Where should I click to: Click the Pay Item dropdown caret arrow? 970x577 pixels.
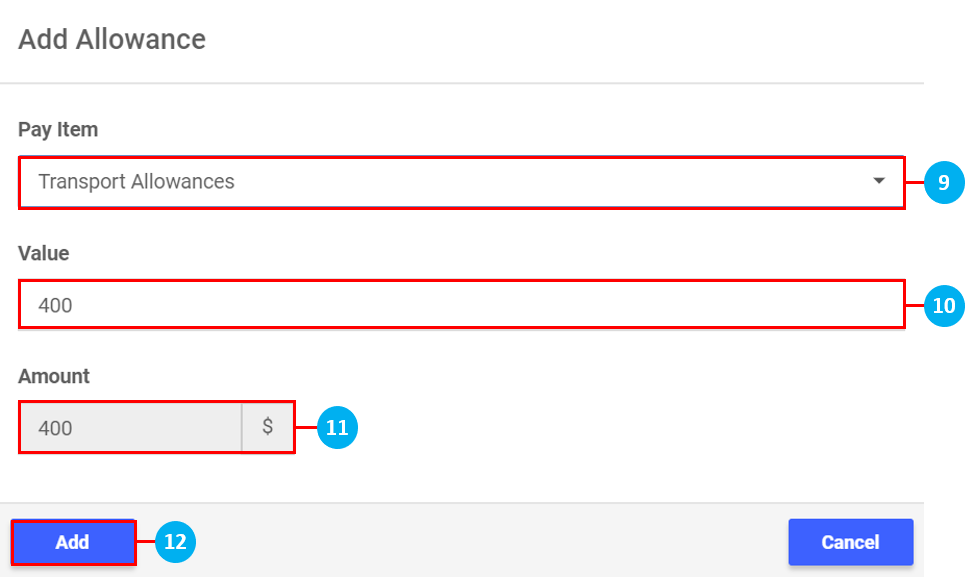879,181
